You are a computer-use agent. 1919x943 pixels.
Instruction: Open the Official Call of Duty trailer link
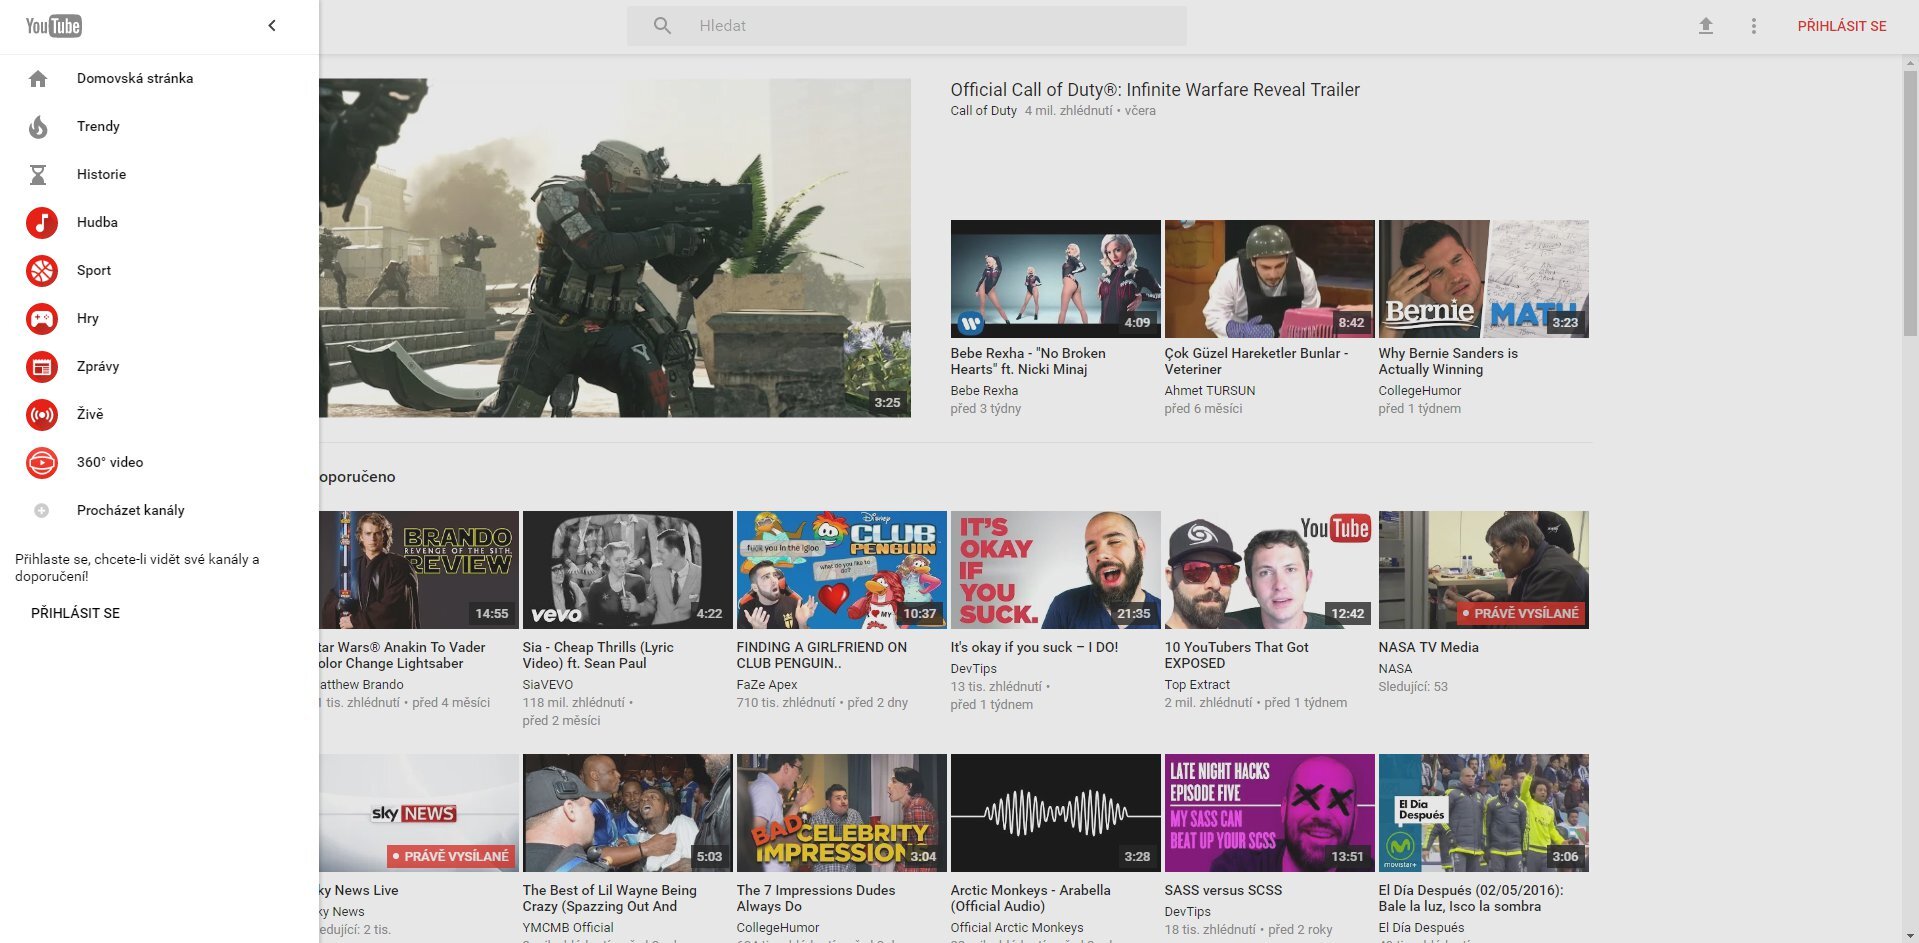(1155, 89)
